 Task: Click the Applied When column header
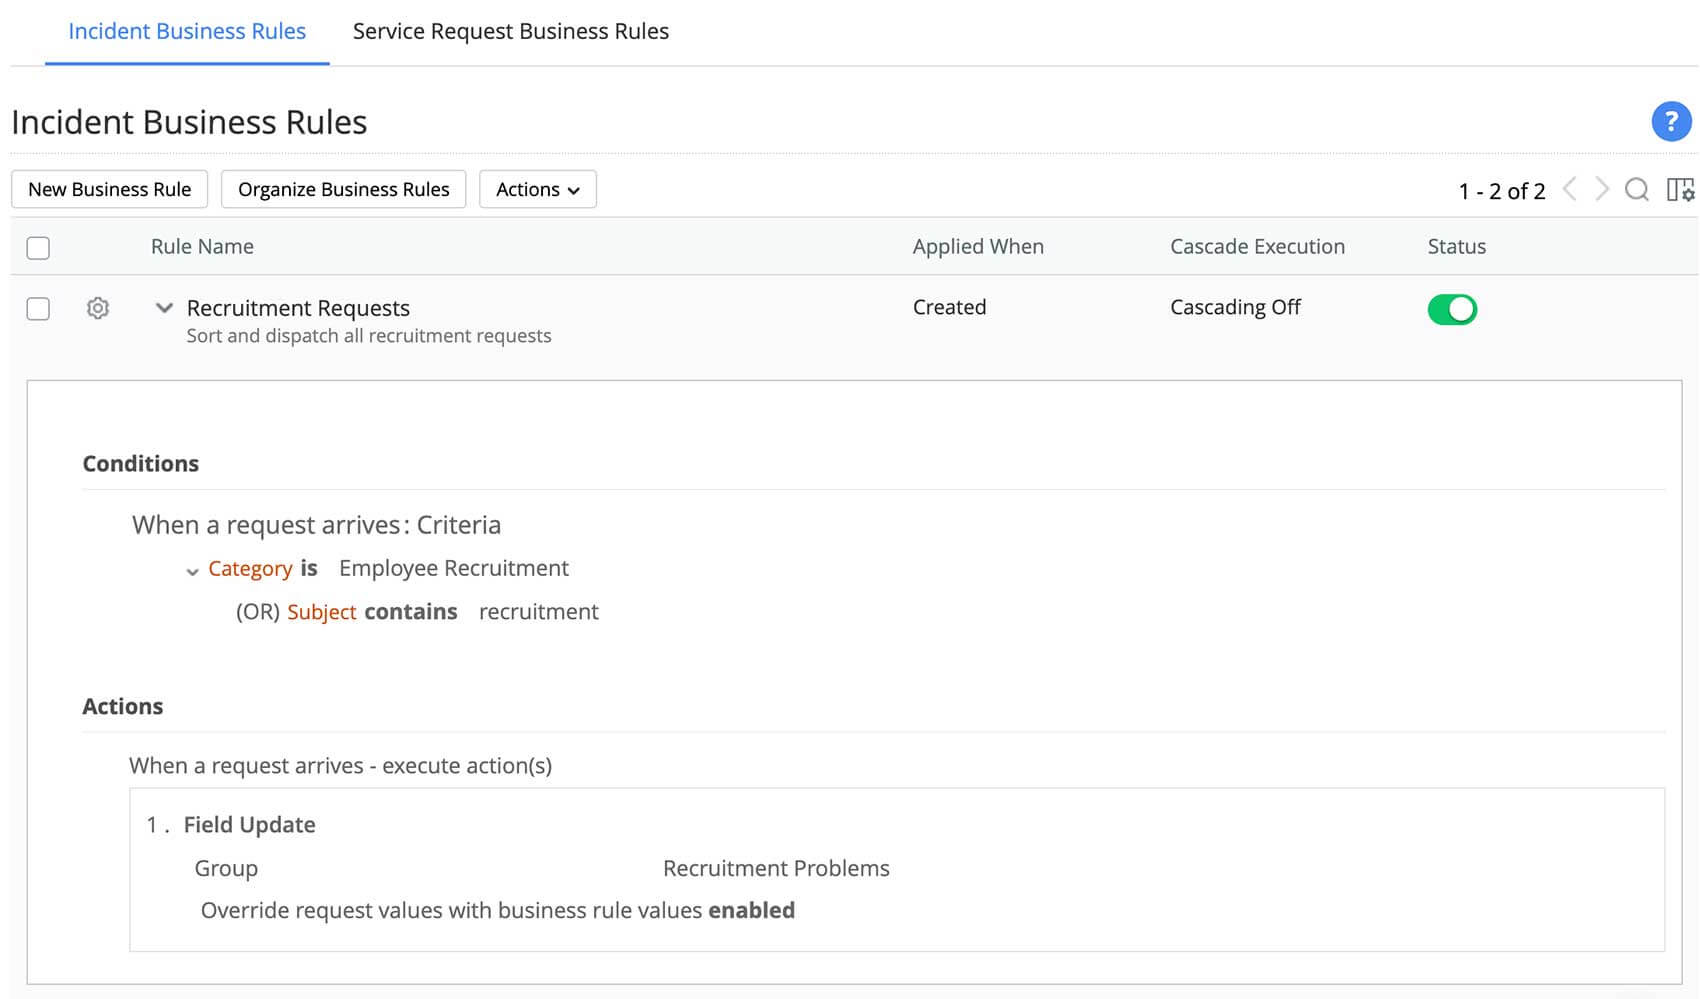coord(977,247)
